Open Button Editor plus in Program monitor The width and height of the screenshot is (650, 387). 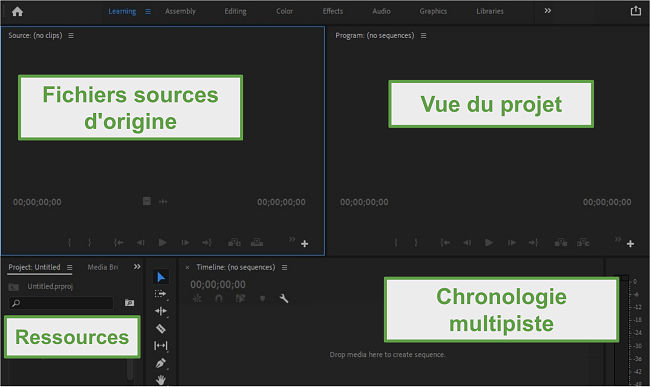[x=630, y=244]
